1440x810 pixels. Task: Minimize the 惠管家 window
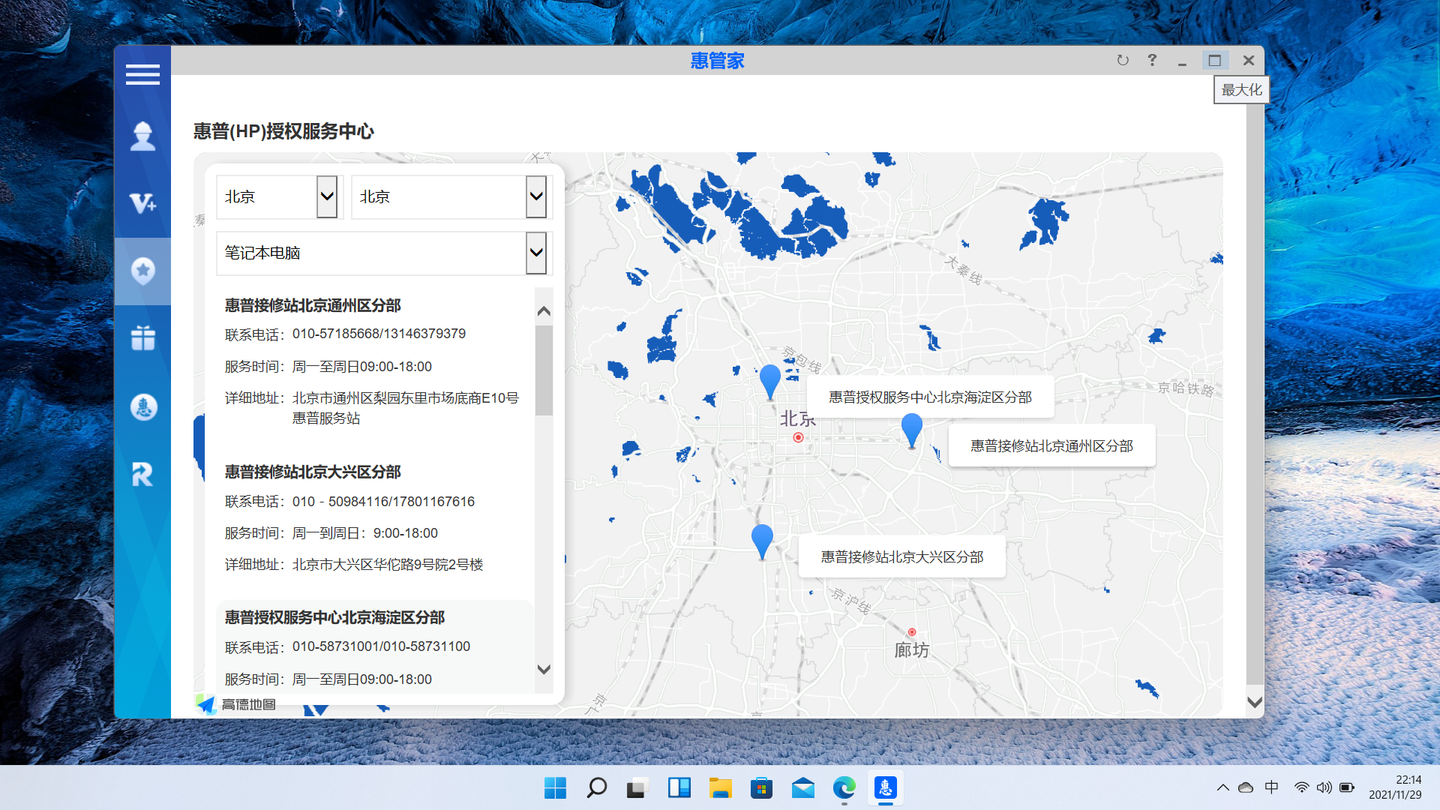[1182, 62]
